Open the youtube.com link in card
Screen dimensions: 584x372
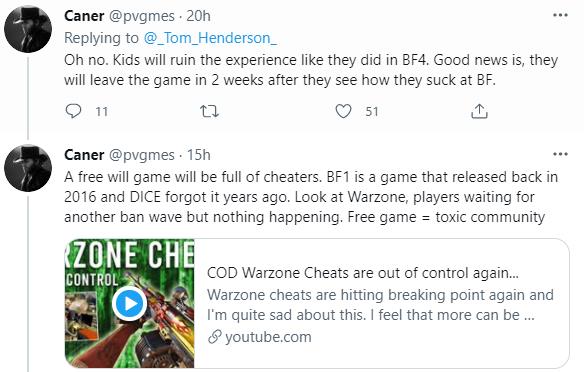click(x=268, y=337)
